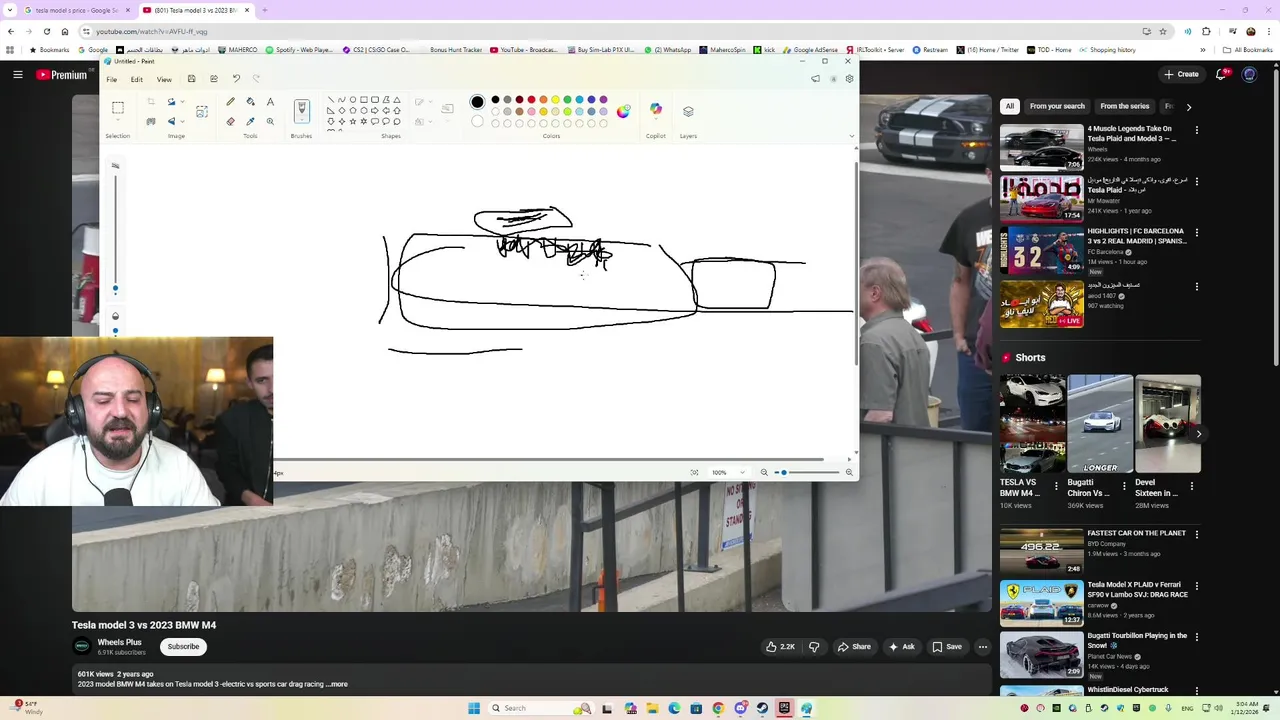Viewport: 1280px width, 720px height.
Task: Select From the series filter chip
Action: (x=1125, y=106)
